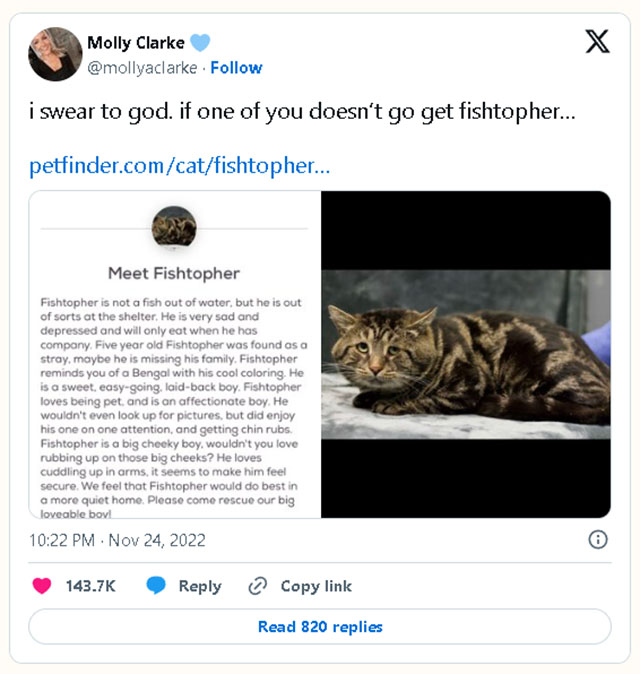Image resolution: width=640 pixels, height=674 pixels.
Task: Open the 10:22 PM Nov 24, 2022 timestamp
Action: point(117,540)
